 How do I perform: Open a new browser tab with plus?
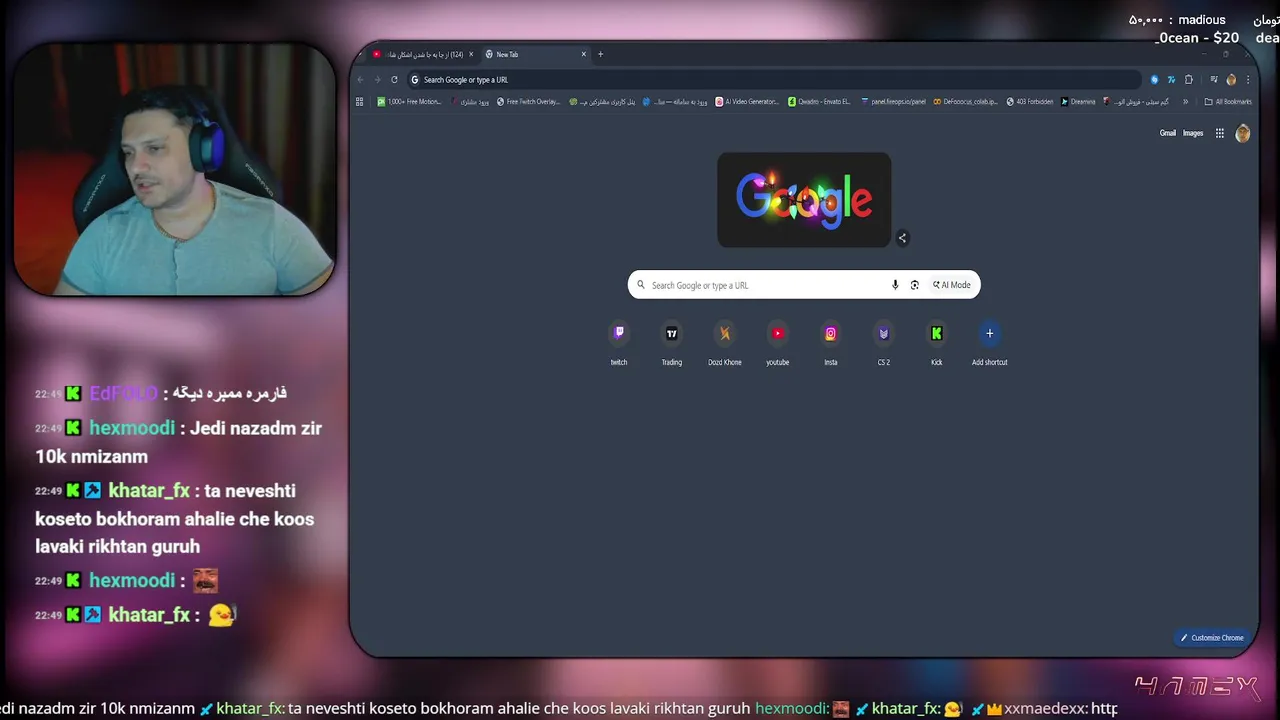tap(600, 54)
